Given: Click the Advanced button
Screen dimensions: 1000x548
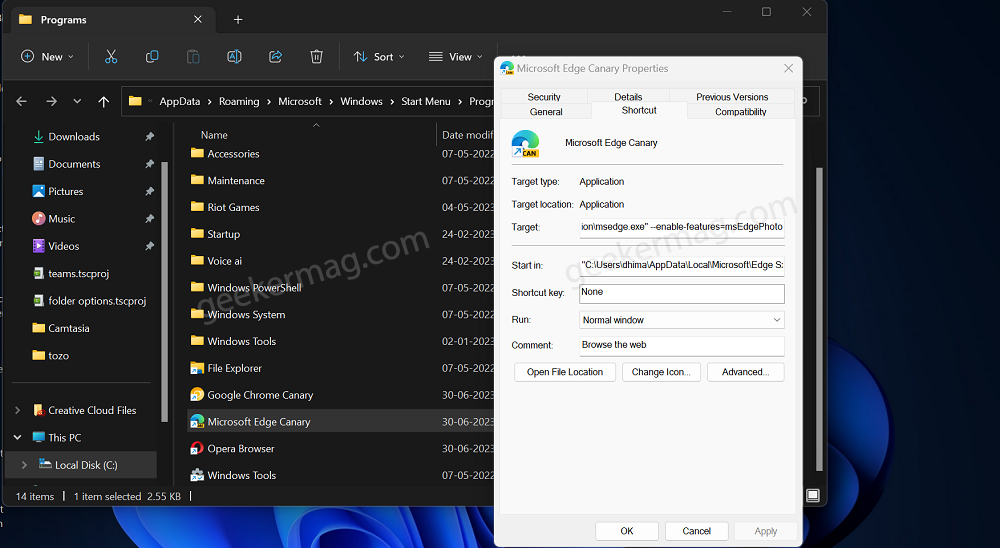Looking at the screenshot, I should 746,372.
